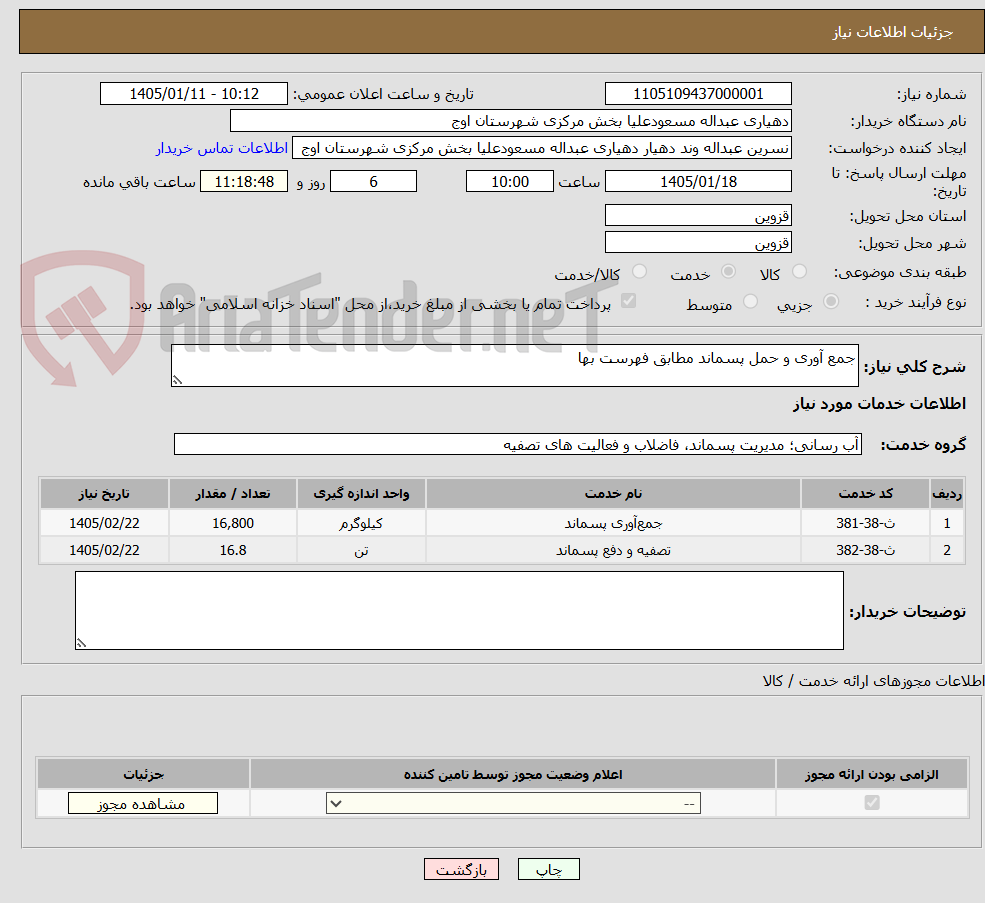Click the تاریخ نیاز column header
This screenshot has width=985, height=903.
click(104, 494)
